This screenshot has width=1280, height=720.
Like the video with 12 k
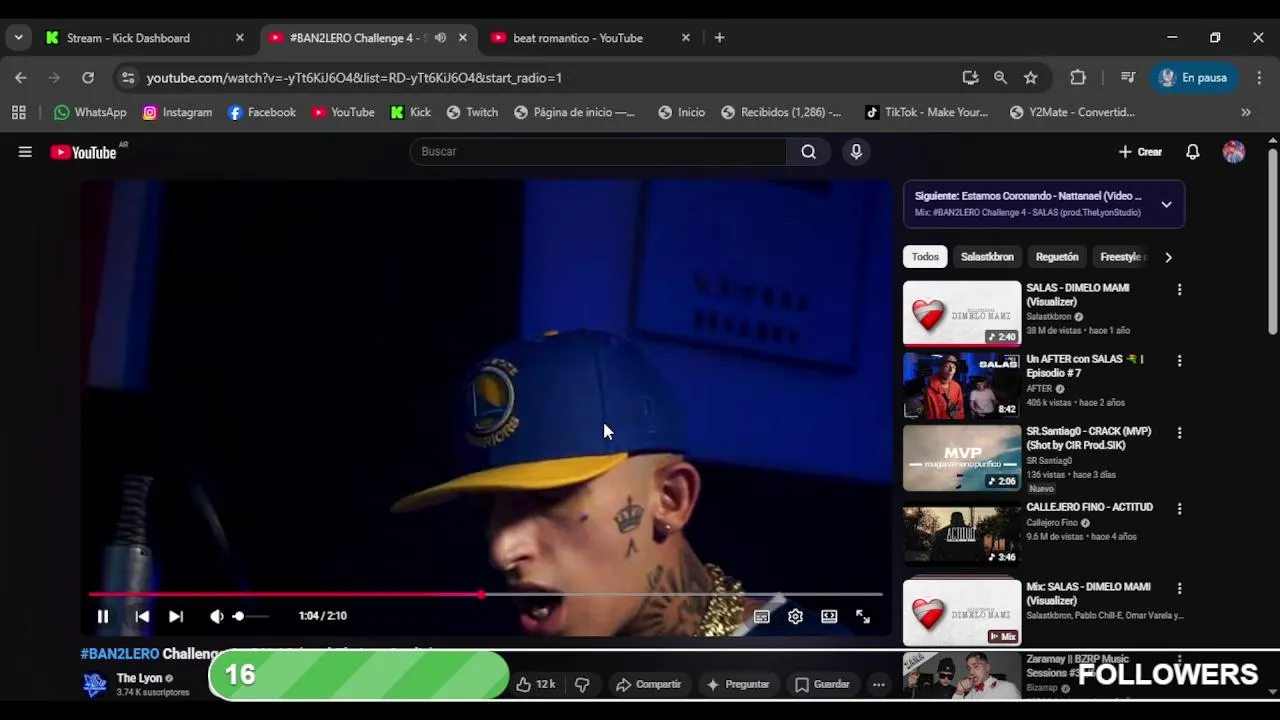coord(535,684)
